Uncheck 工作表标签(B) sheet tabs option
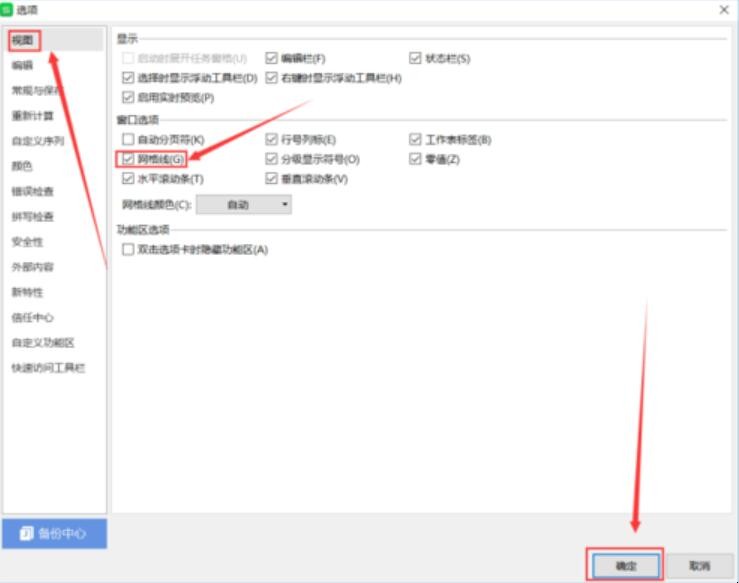The height and width of the screenshot is (583, 739). pos(416,140)
